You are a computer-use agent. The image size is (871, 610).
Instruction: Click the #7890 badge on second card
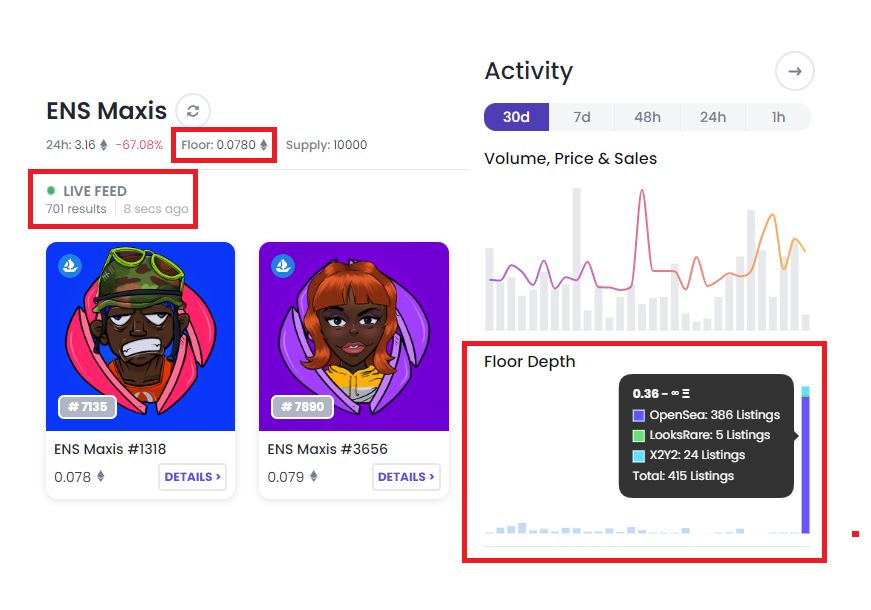point(302,407)
